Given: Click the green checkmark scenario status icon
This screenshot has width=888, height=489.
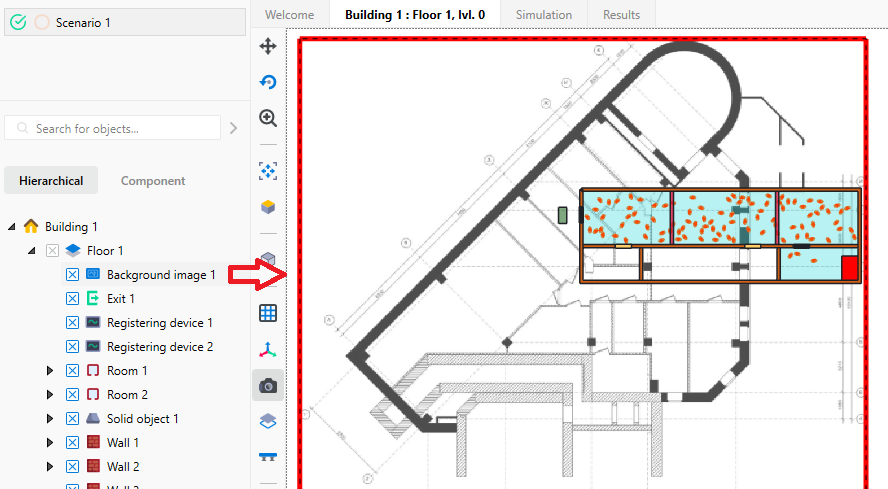Looking at the screenshot, I should [x=18, y=22].
